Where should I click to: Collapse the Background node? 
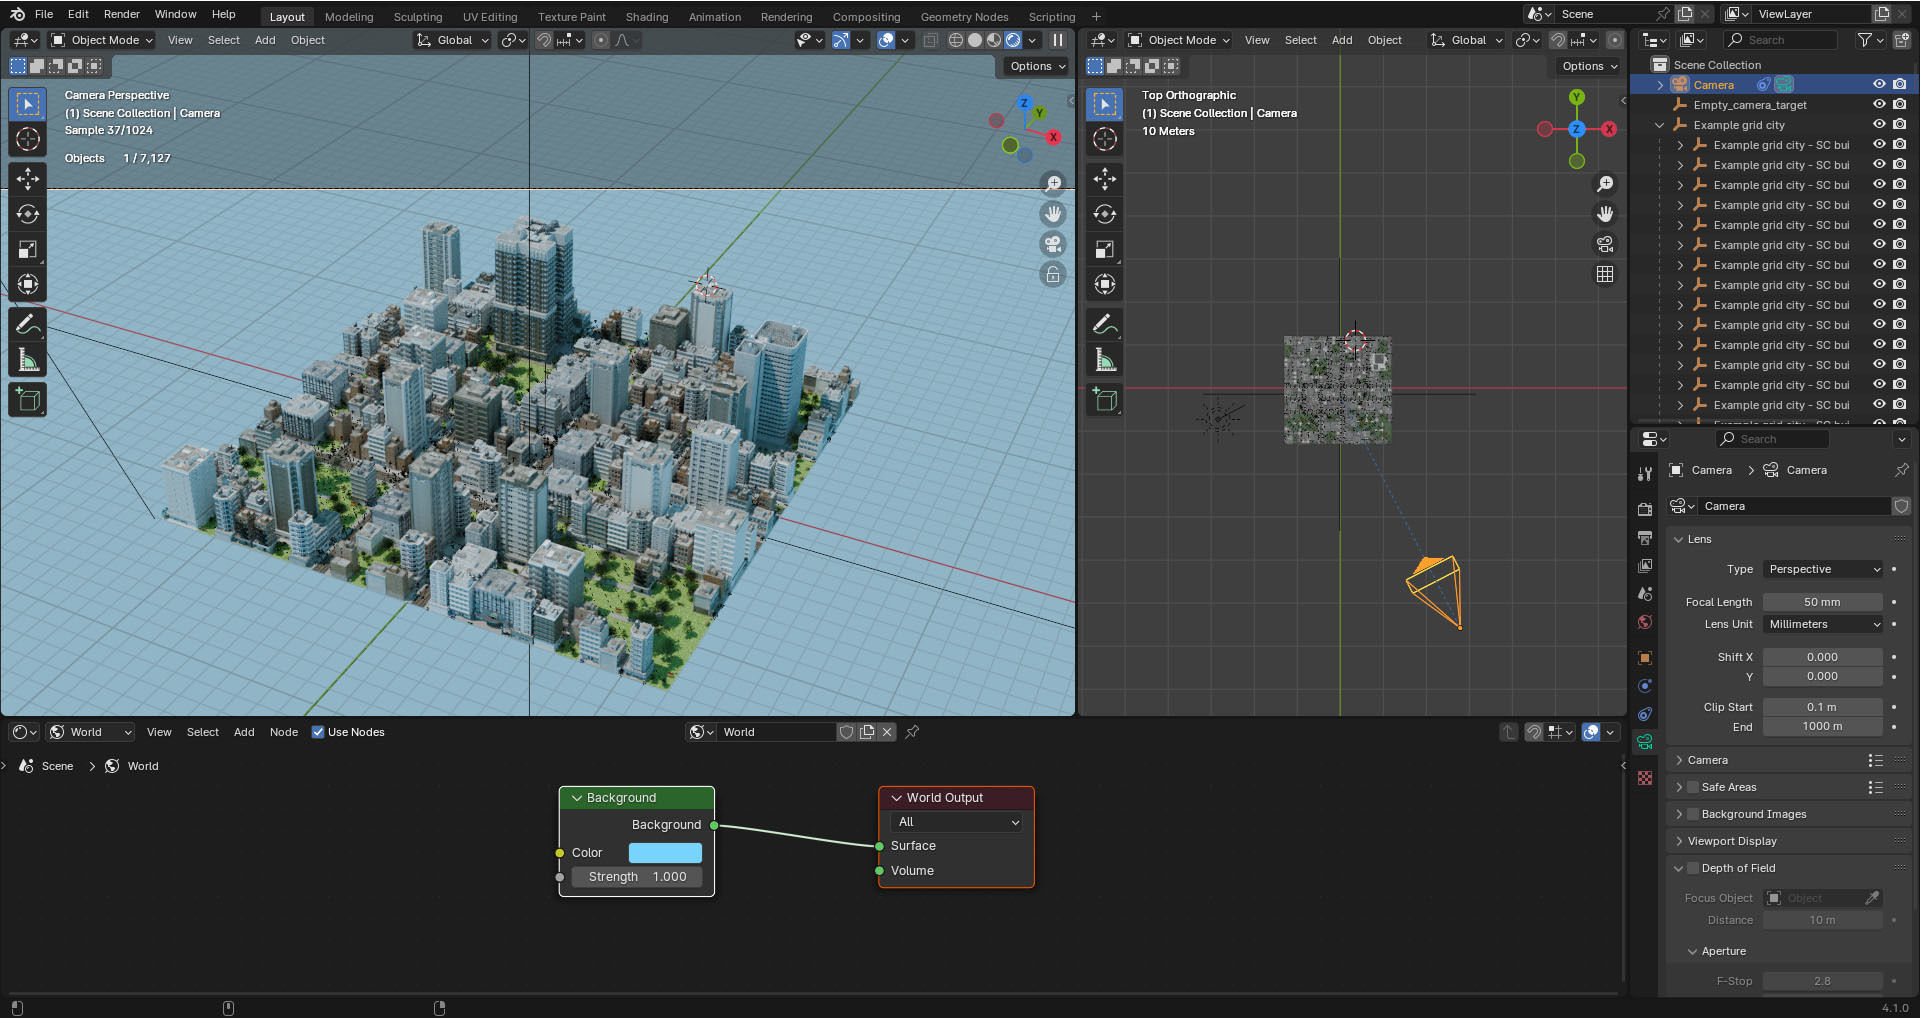(x=577, y=798)
